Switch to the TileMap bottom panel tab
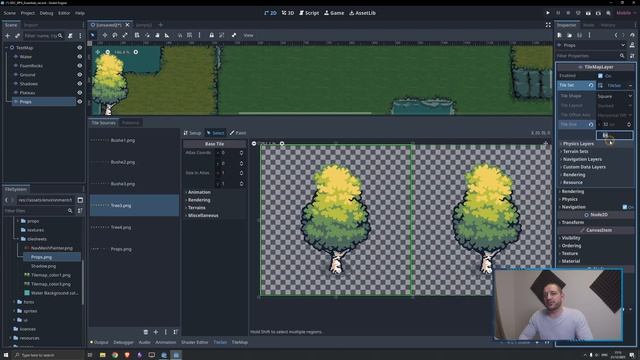The image size is (640, 360). tap(240, 342)
